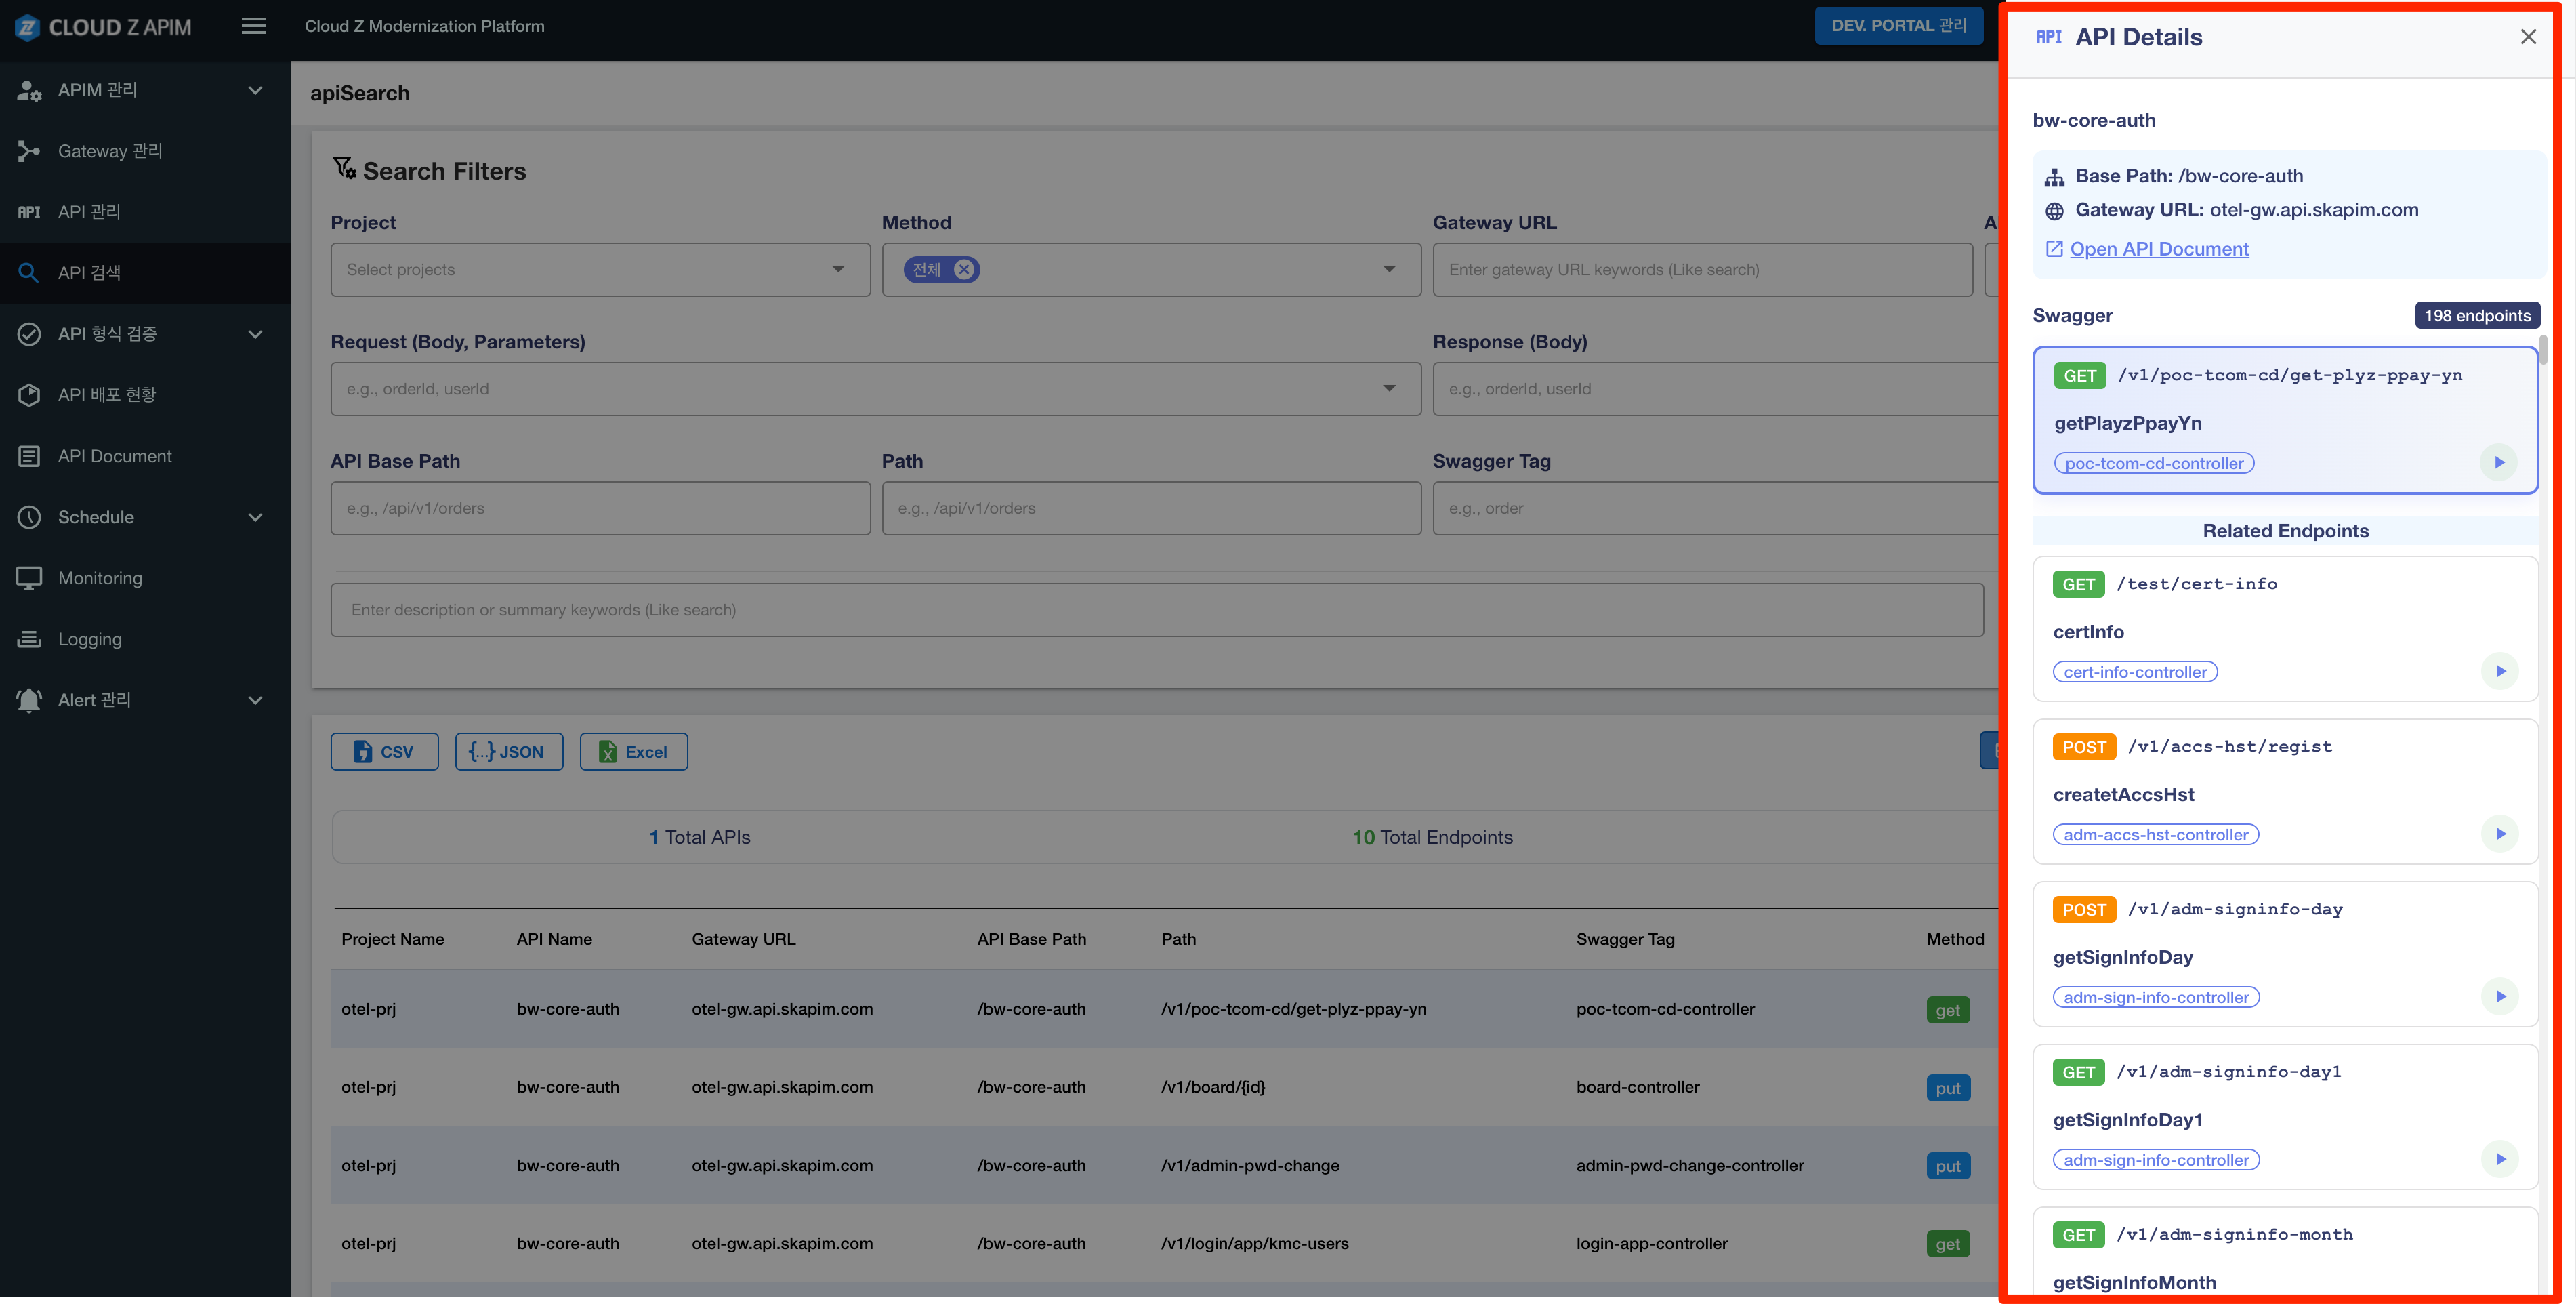2576x1304 pixels.
Task: Open the Method filter dropdown arrow
Action: tap(1389, 269)
